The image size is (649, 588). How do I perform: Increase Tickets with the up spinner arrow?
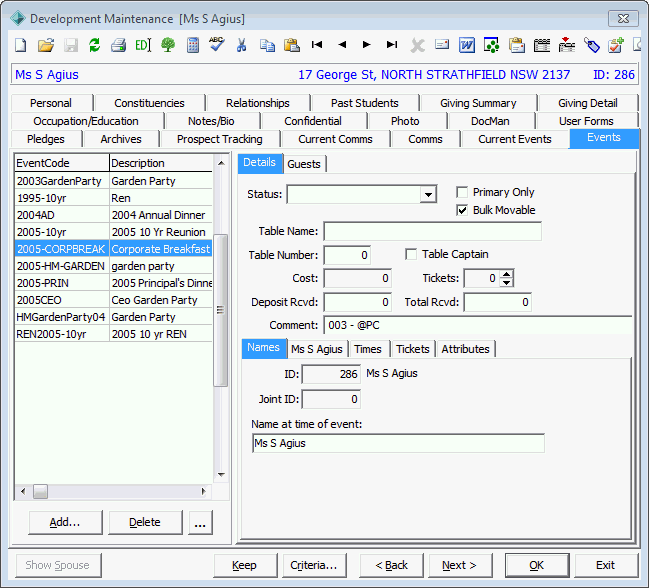coord(506,274)
